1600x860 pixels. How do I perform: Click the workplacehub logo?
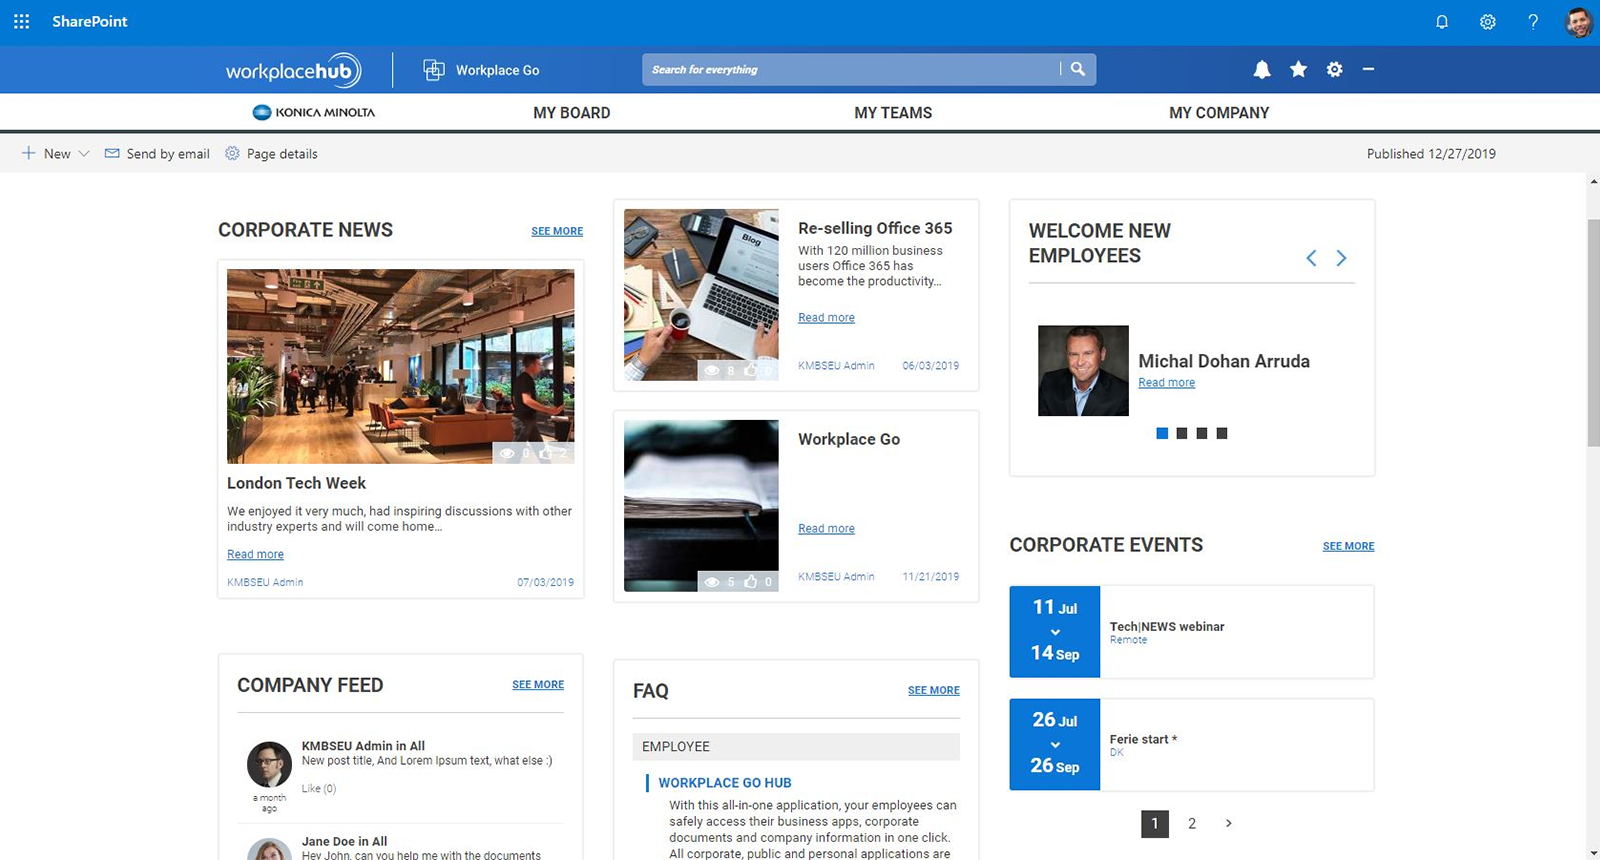click(294, 70)
